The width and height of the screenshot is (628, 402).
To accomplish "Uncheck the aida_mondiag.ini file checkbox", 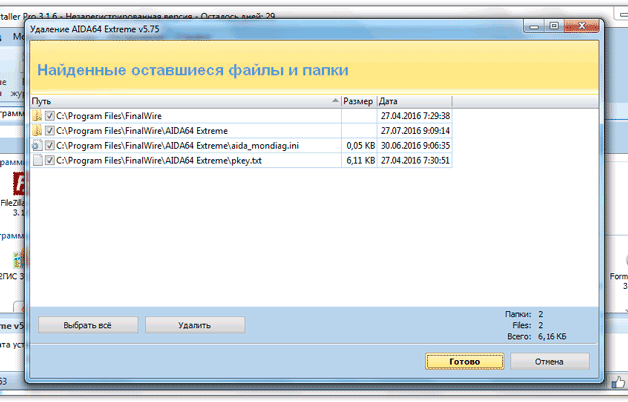I will pos(50,146).
